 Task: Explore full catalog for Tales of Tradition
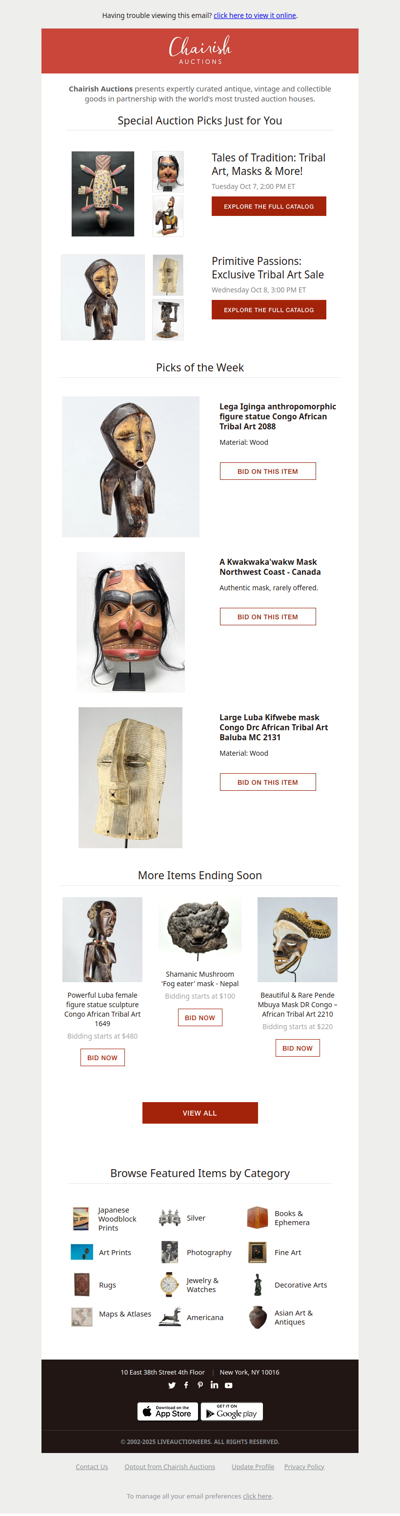269,206
